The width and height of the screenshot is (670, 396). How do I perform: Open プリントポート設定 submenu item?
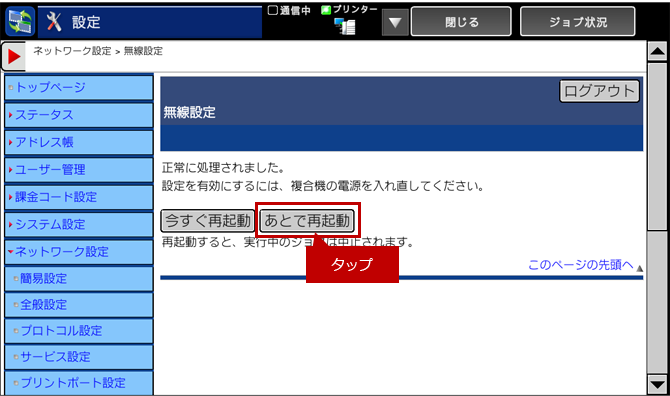click(79, 383)
